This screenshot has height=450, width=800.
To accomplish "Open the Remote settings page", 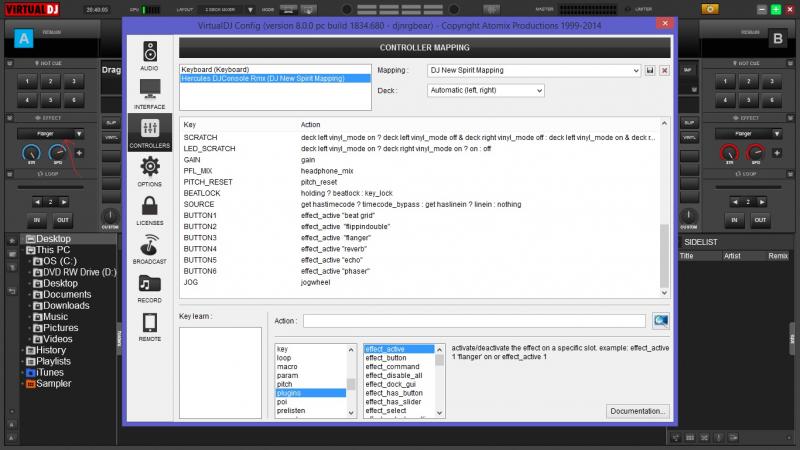I will click(x=149, y=327).
